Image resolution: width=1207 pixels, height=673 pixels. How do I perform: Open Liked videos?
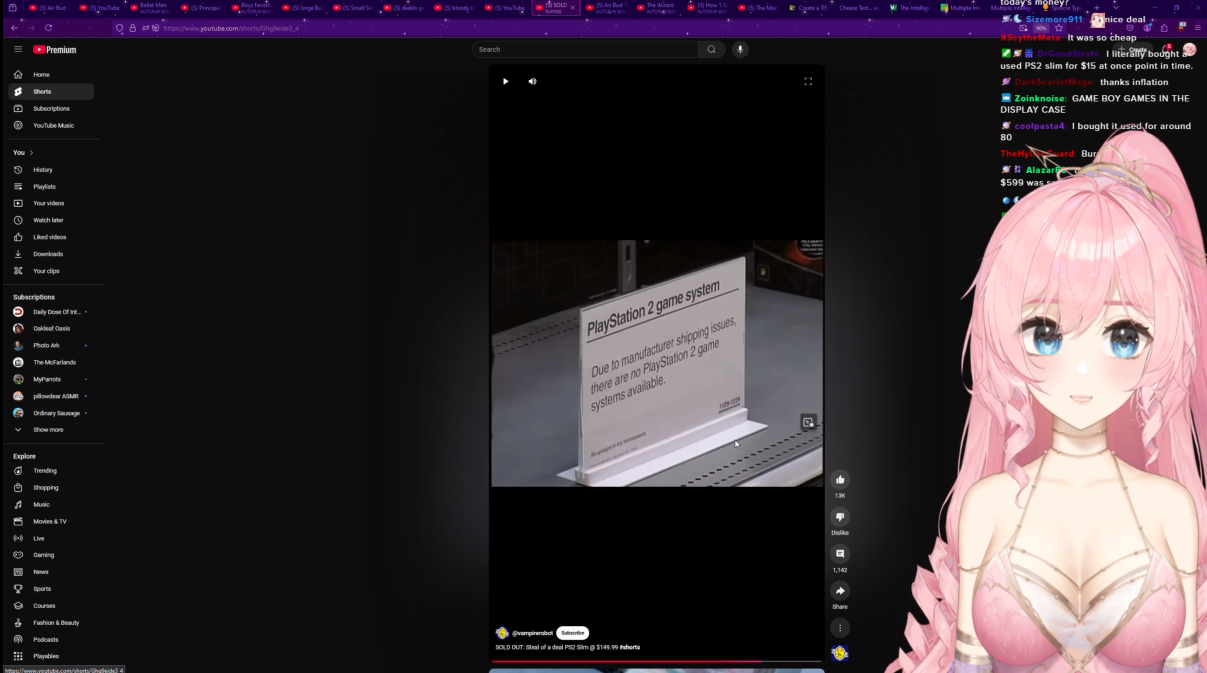(x=51, y=238)
